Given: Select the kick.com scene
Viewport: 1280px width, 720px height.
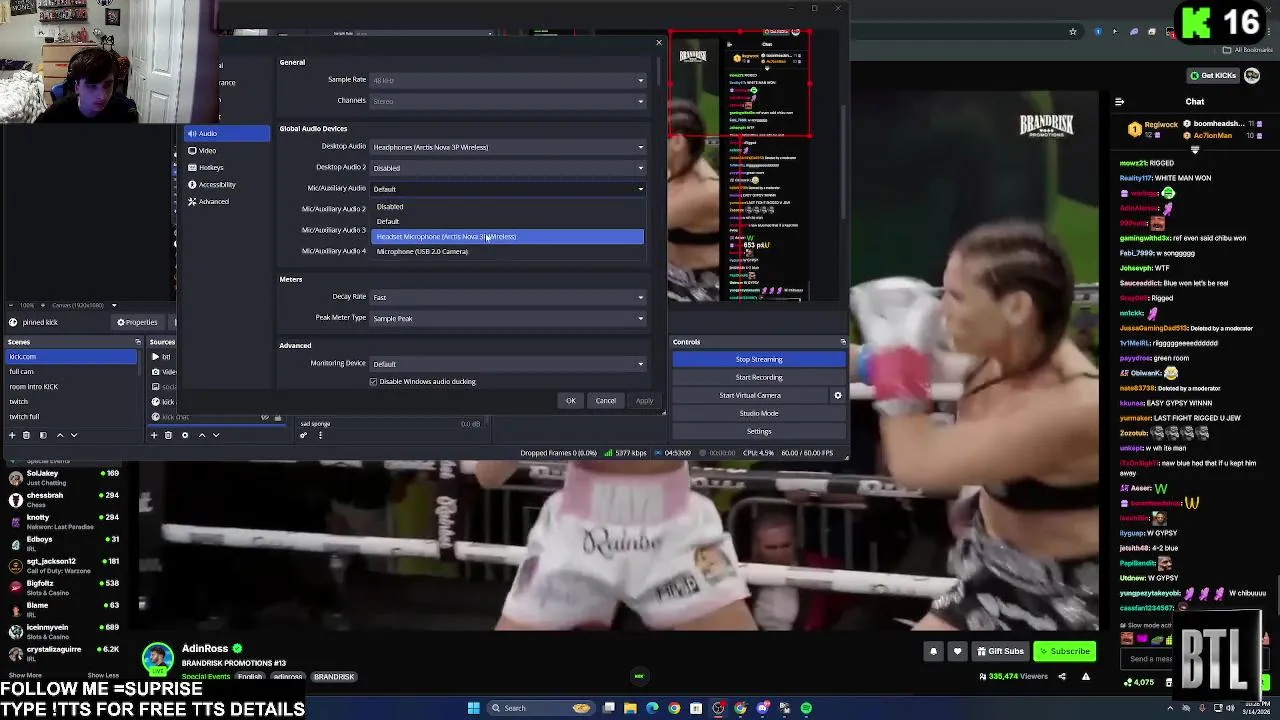Looking at the screenshot, I should pos(70,357).
